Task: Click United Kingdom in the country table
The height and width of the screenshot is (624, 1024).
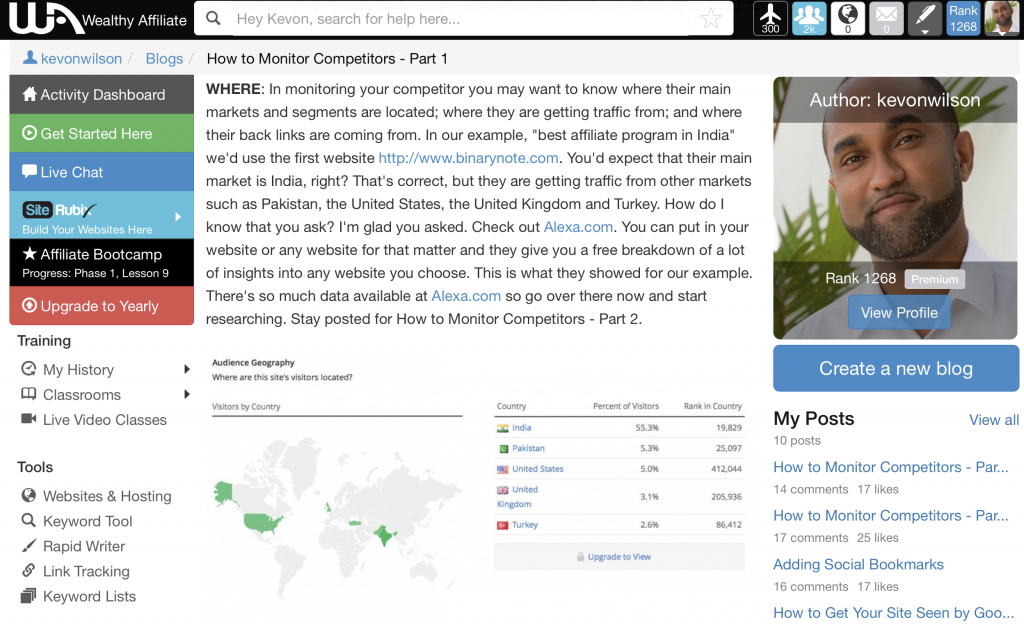Action: point(517,497)
